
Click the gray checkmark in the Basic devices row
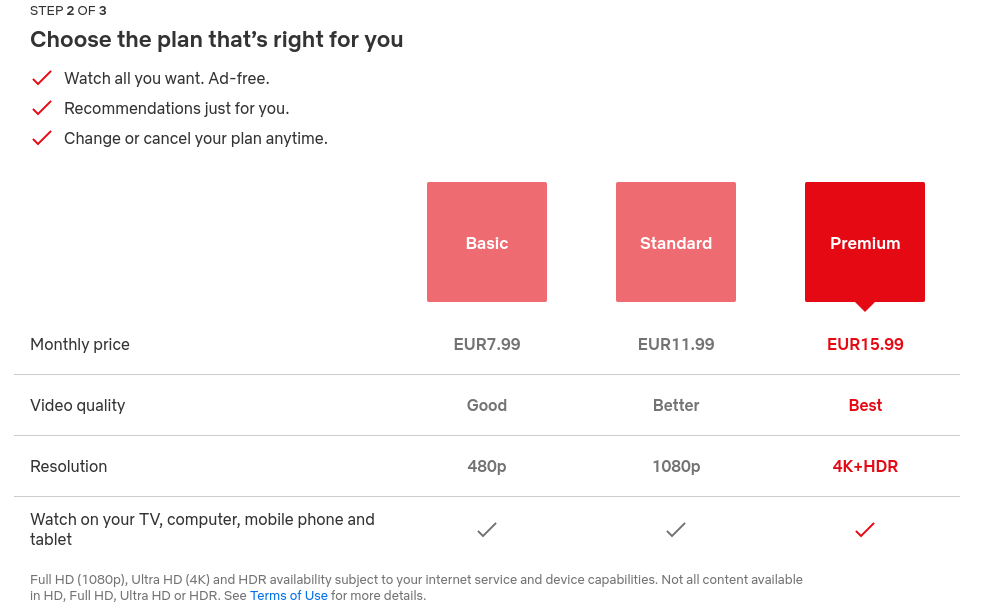487,530
